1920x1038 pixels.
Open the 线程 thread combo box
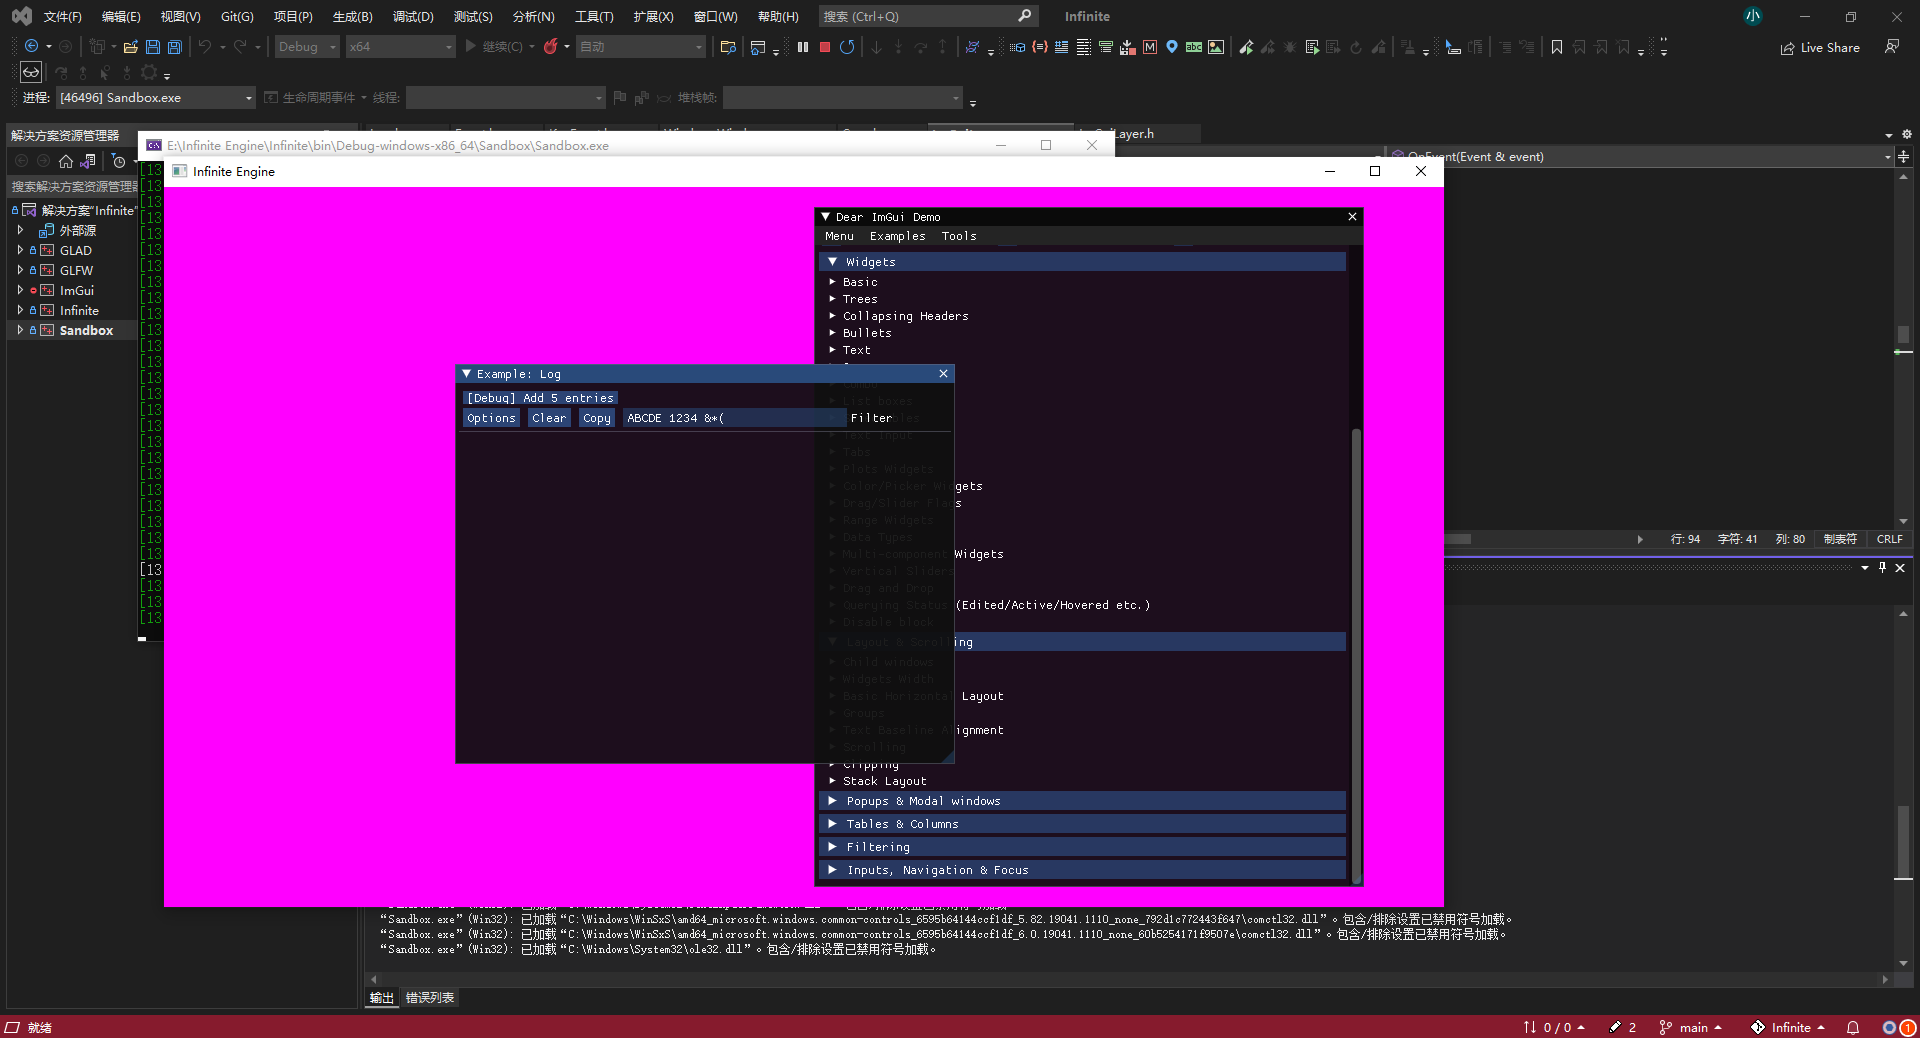coord(505,97)
